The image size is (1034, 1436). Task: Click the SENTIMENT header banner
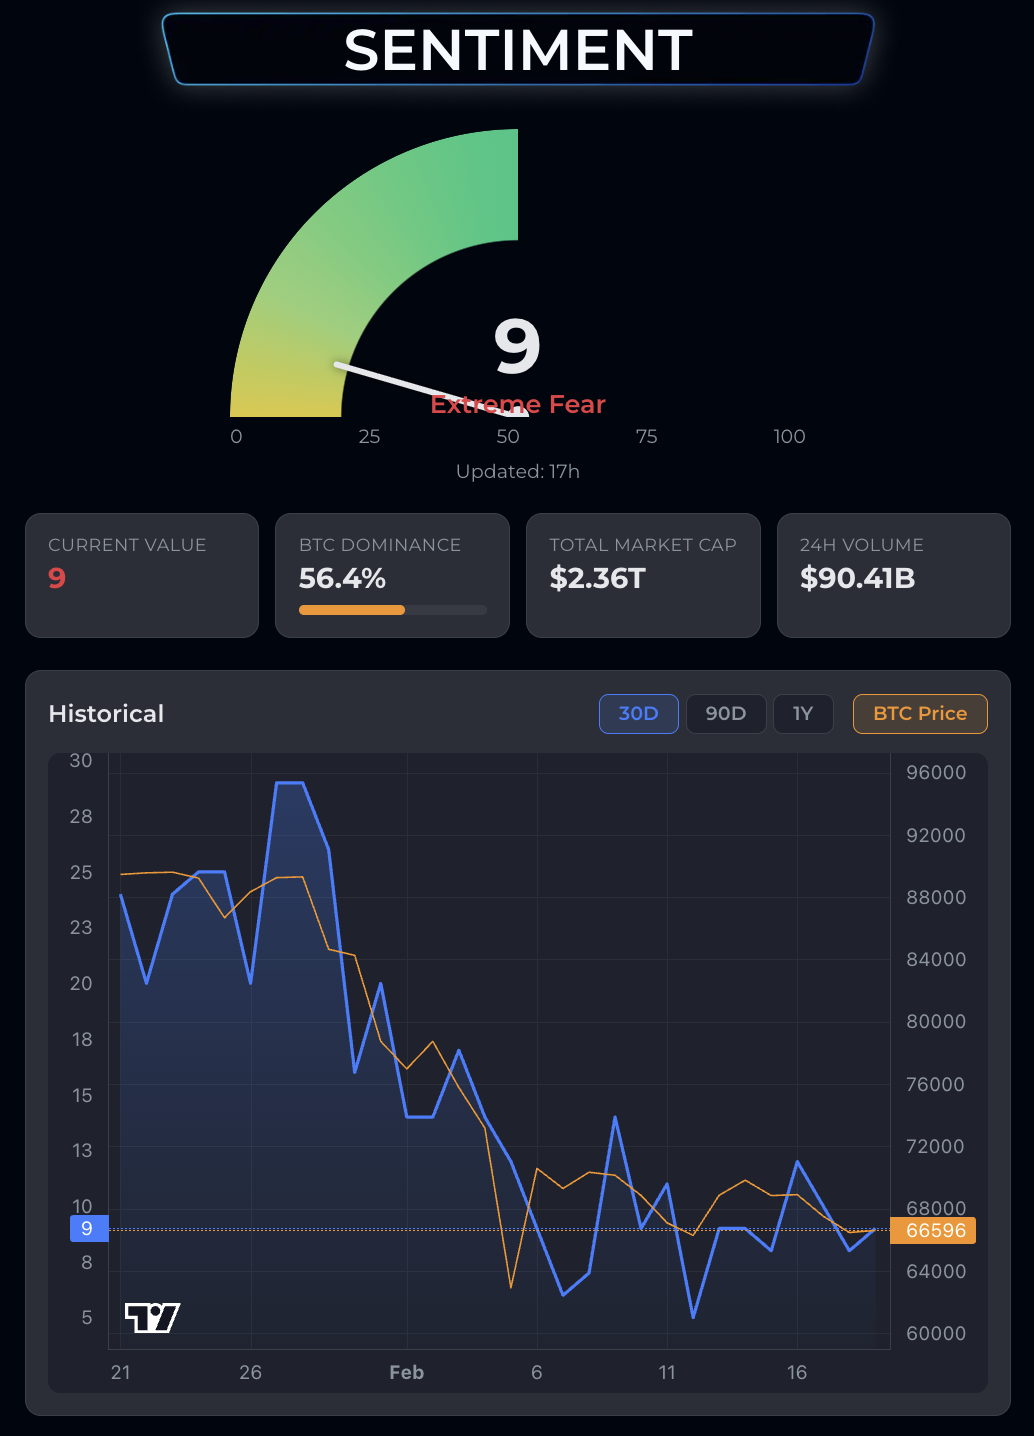518,49
